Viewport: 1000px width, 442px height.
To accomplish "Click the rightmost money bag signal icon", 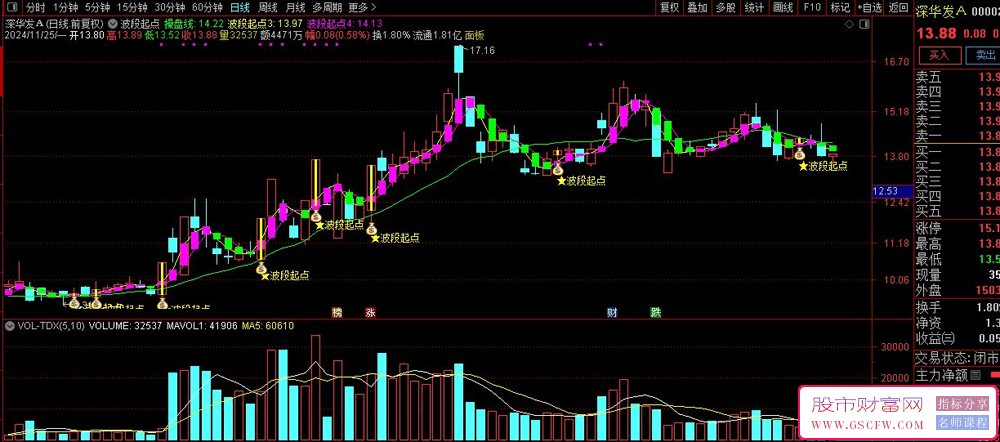I will click(x=800, y=153).
